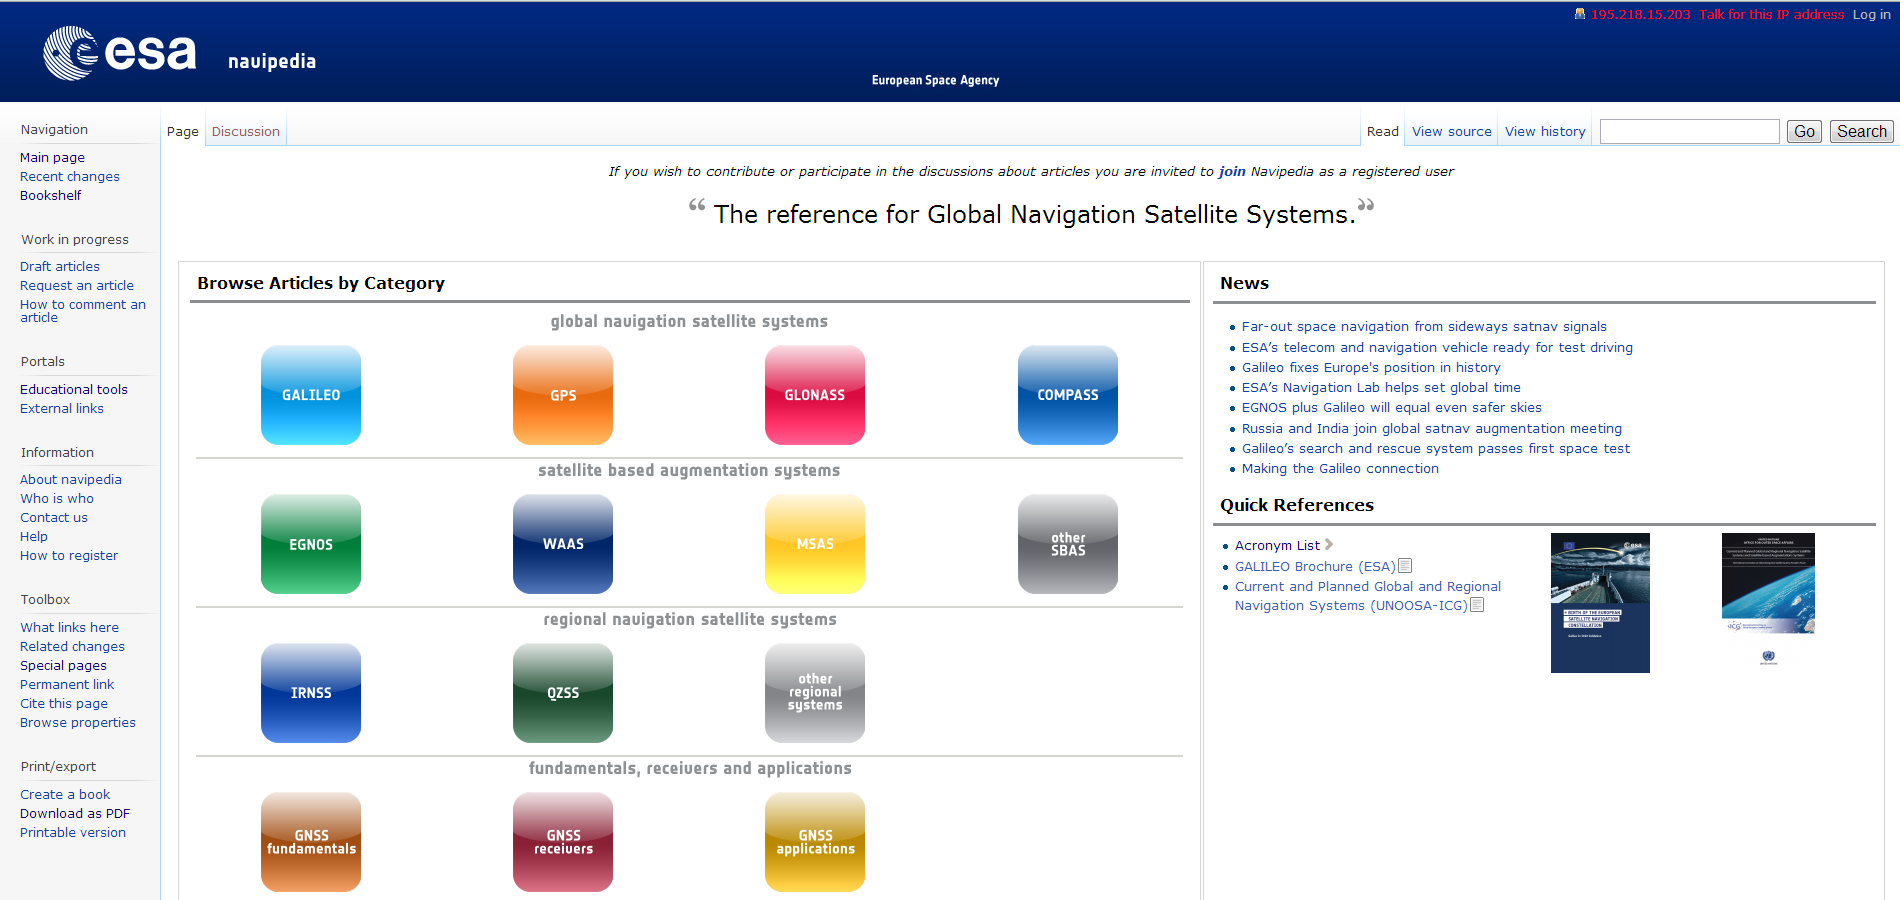
Task: Click in the search input field
Action: click(1690, 131)
